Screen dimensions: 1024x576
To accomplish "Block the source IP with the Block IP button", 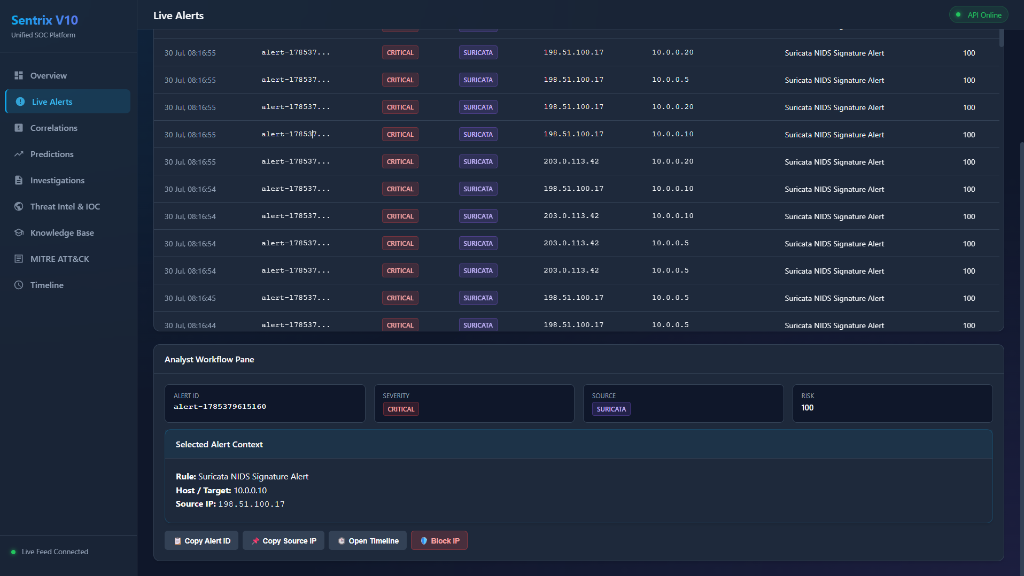I will point(440,541).
